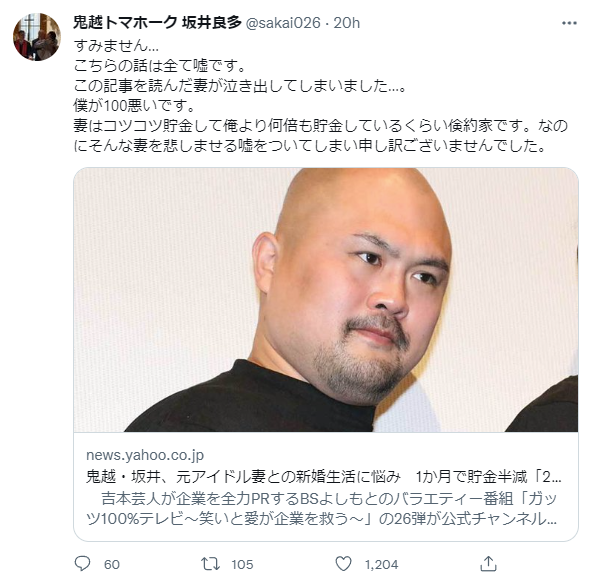
Task: Open the share tweet icon
Action: tap(488, 564)
